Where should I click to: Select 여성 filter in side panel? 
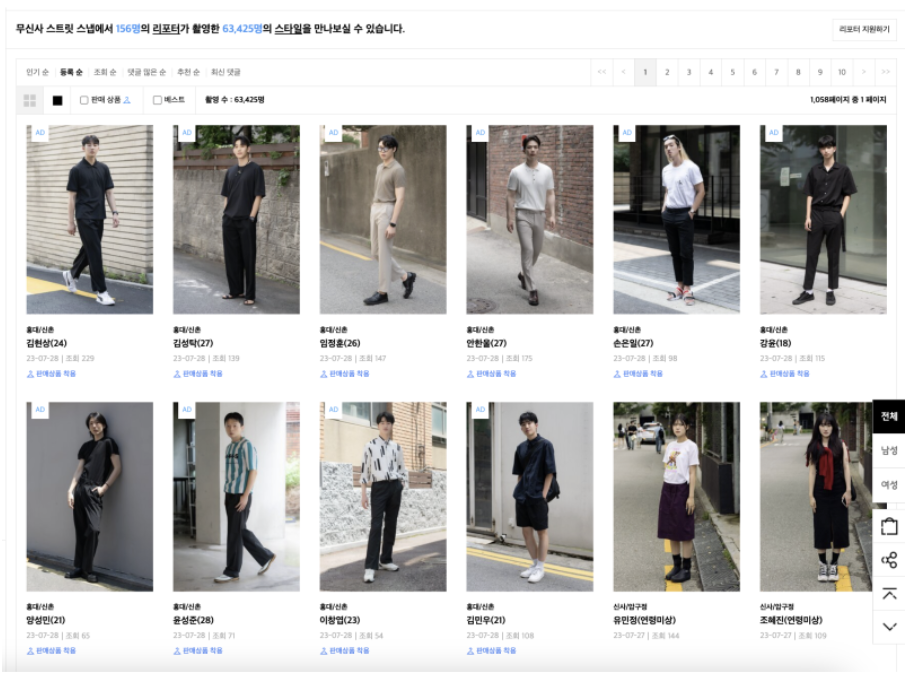(x=889, y=484)
